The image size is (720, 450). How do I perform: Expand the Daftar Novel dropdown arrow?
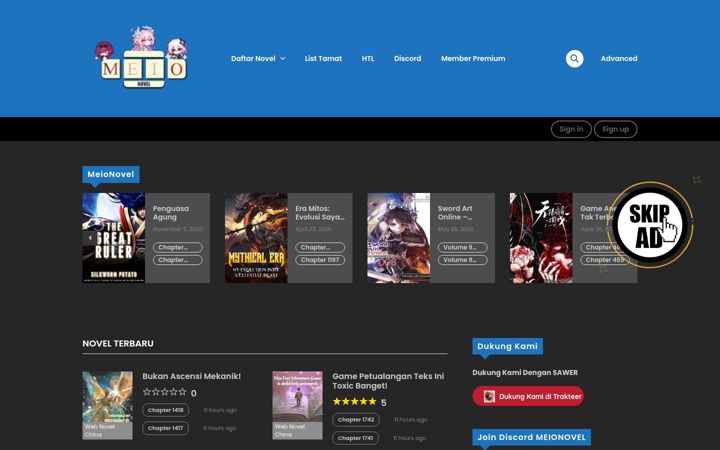[x=283, y=58]
